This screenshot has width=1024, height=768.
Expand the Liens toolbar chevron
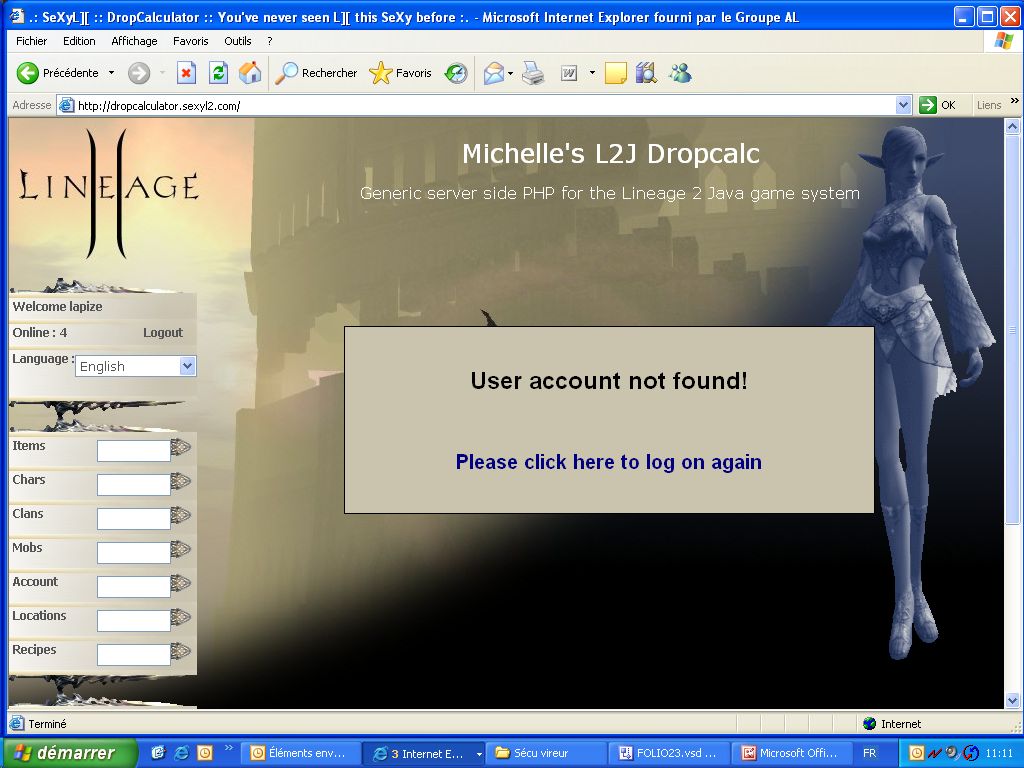click(1014, 101)
